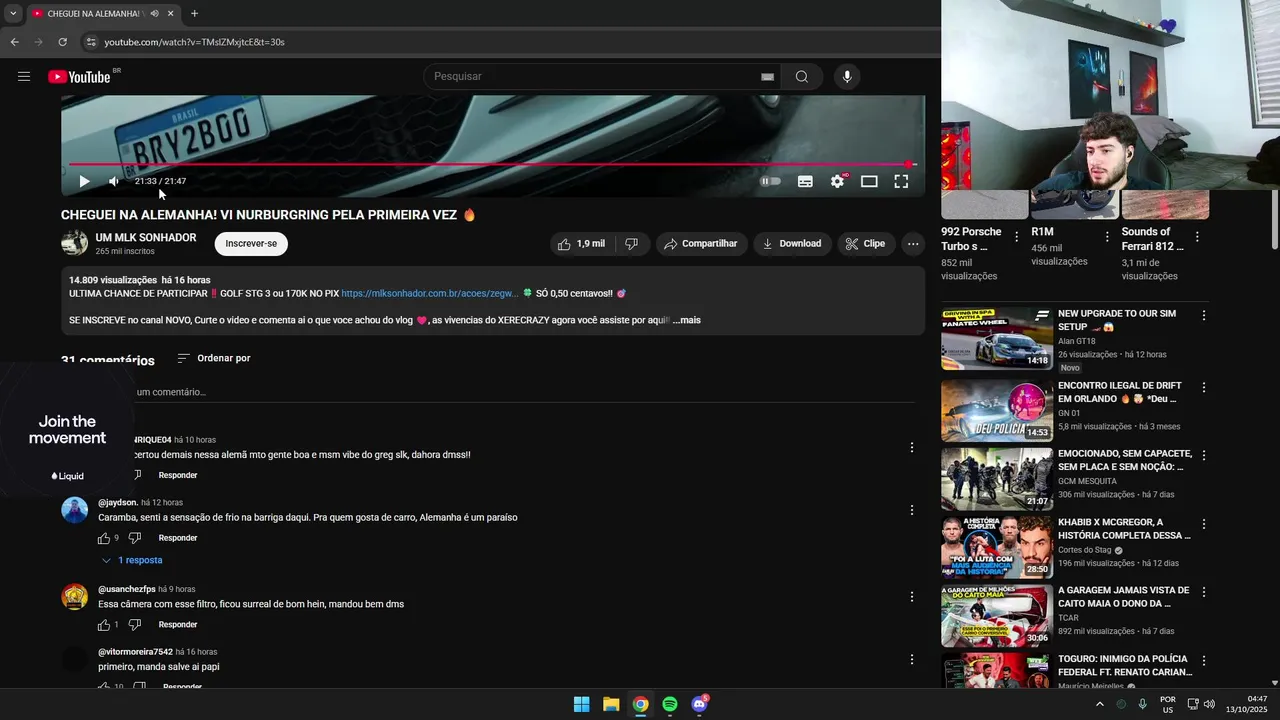Go back in the browser
1280x720 pixels.
point(14,42)
